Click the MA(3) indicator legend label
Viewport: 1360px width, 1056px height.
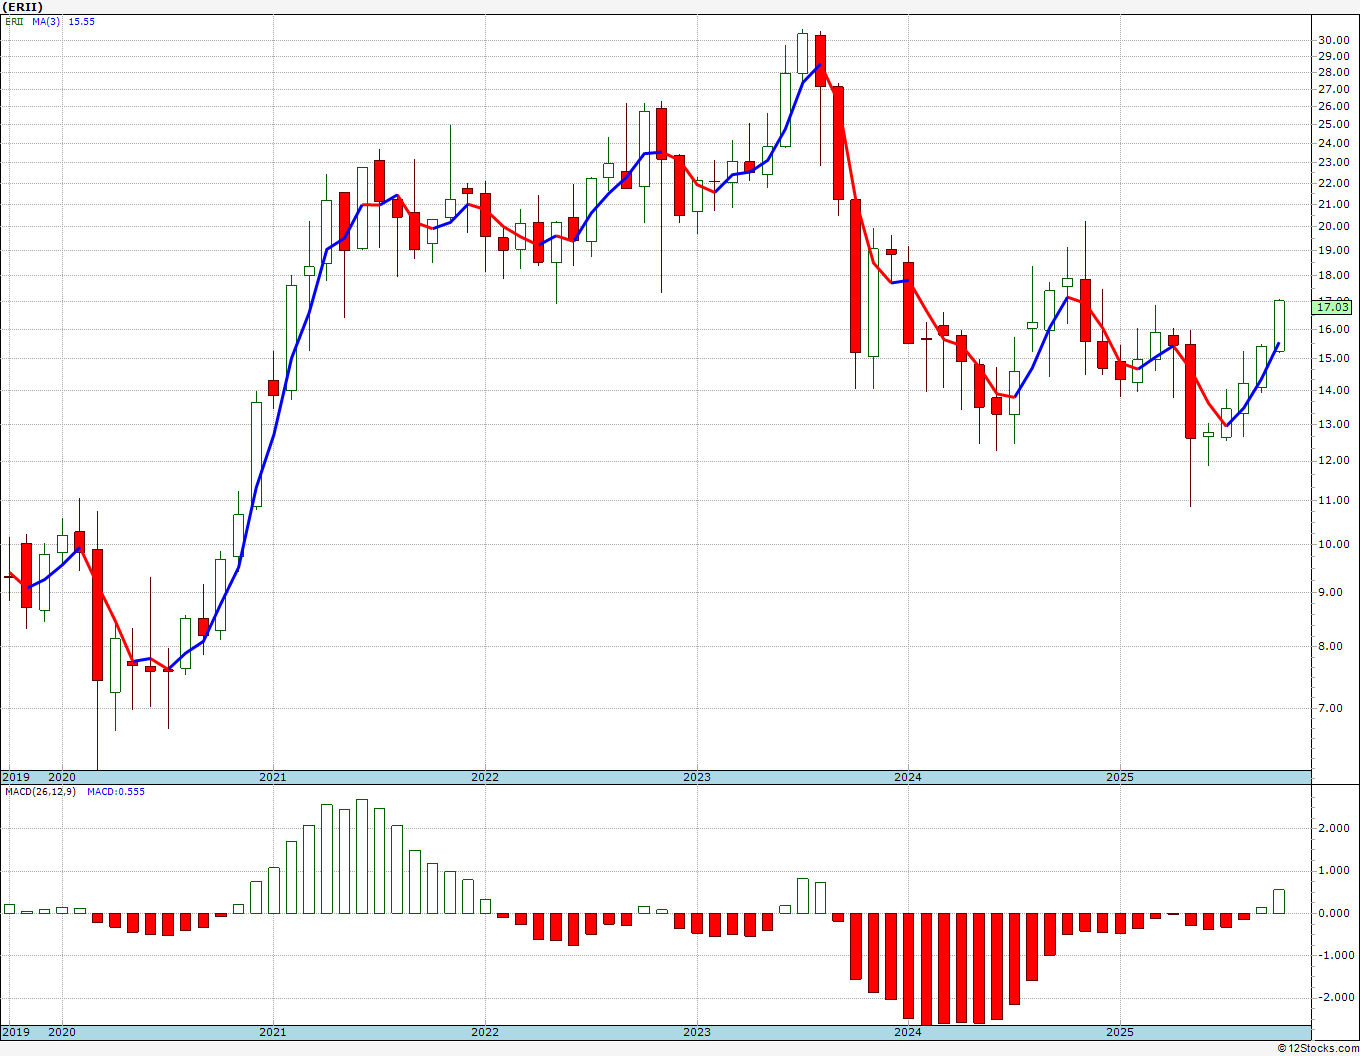click(46, 21)
